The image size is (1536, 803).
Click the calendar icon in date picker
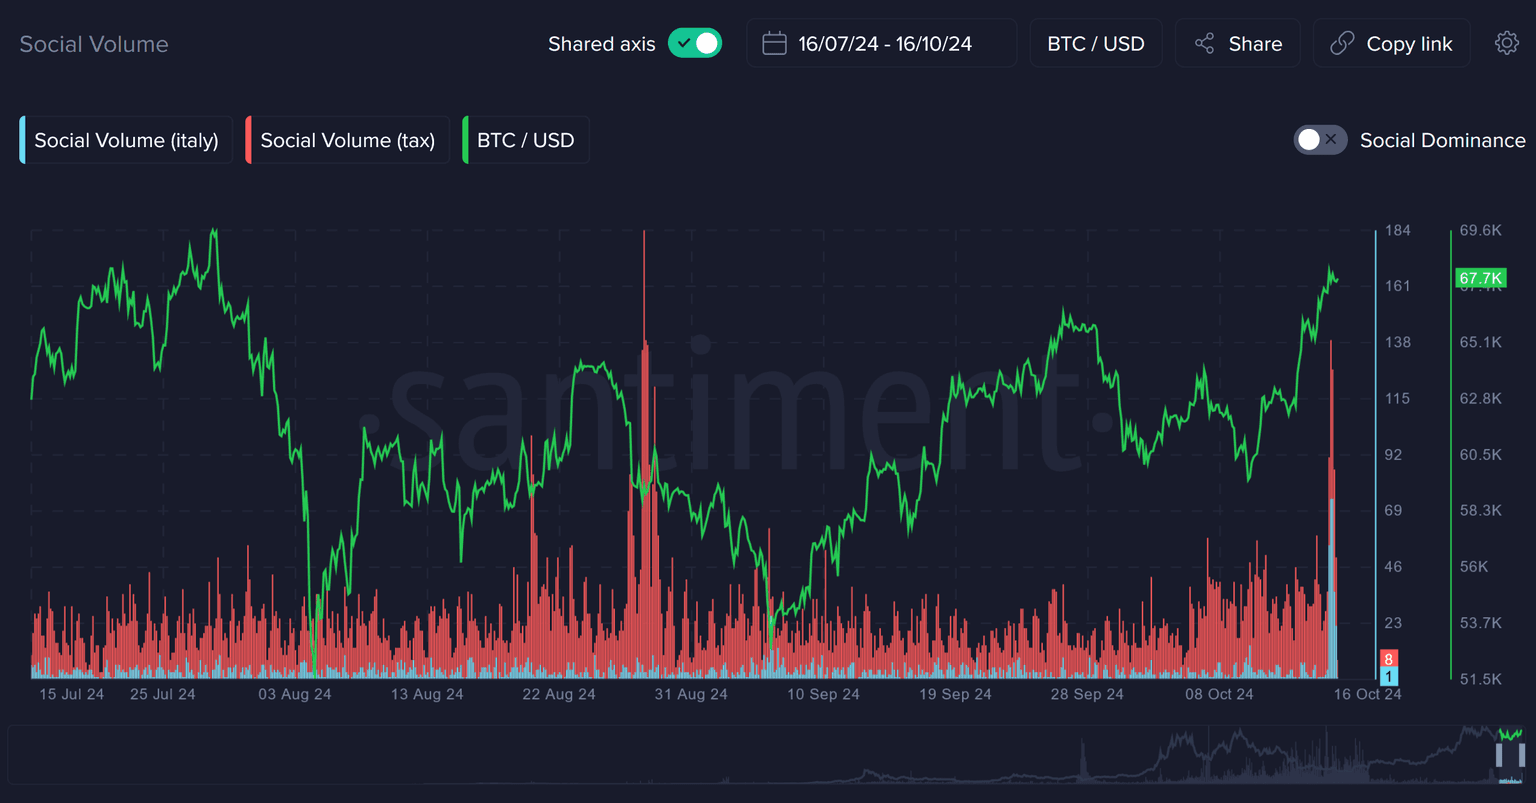tap(774, 44)
